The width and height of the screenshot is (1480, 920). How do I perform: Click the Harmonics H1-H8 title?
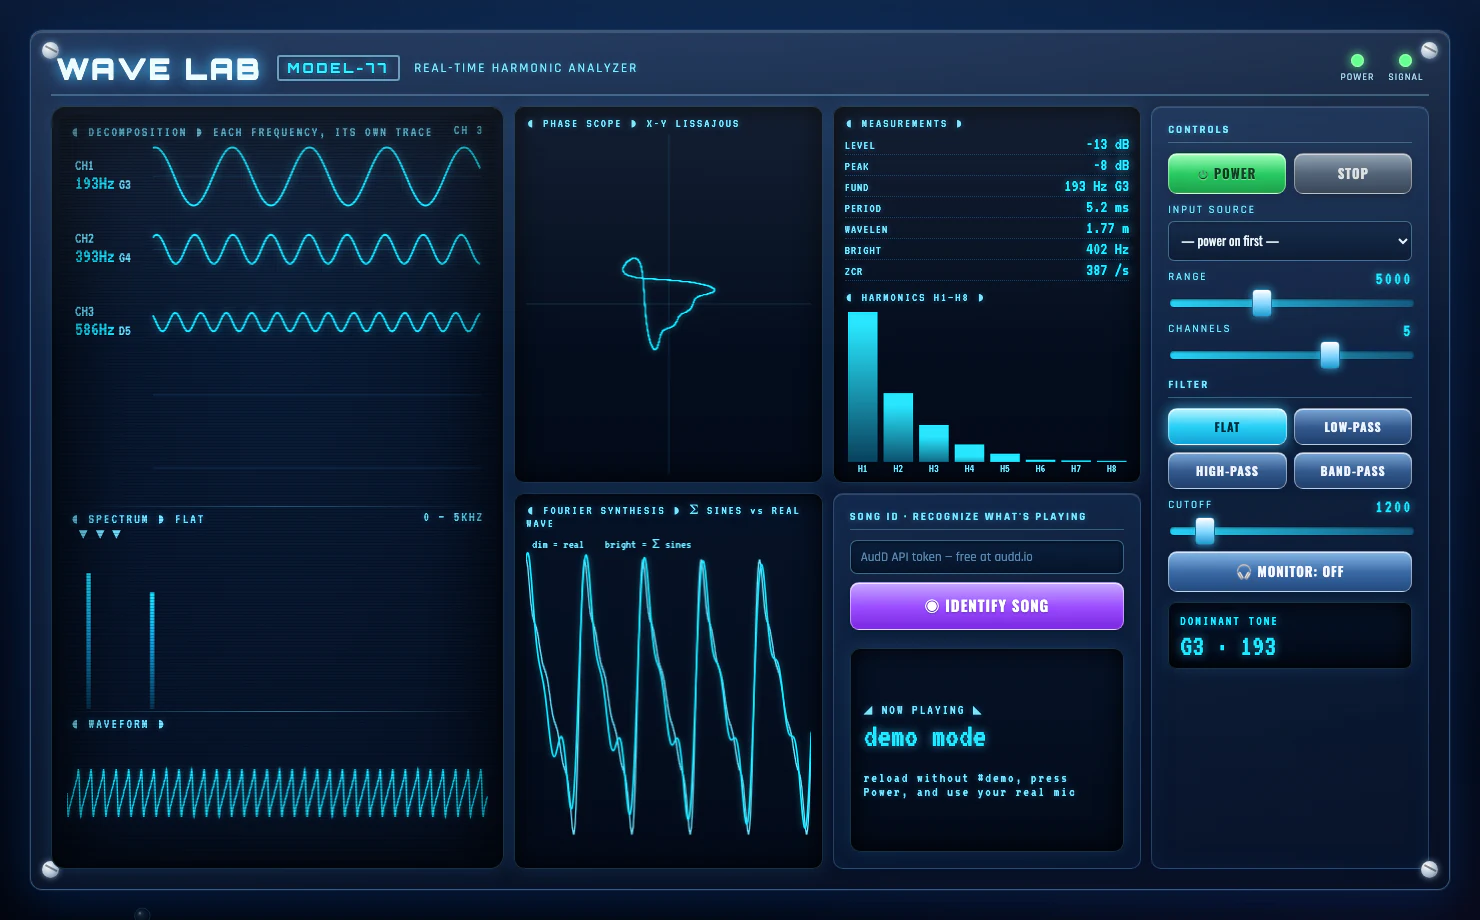915,298
